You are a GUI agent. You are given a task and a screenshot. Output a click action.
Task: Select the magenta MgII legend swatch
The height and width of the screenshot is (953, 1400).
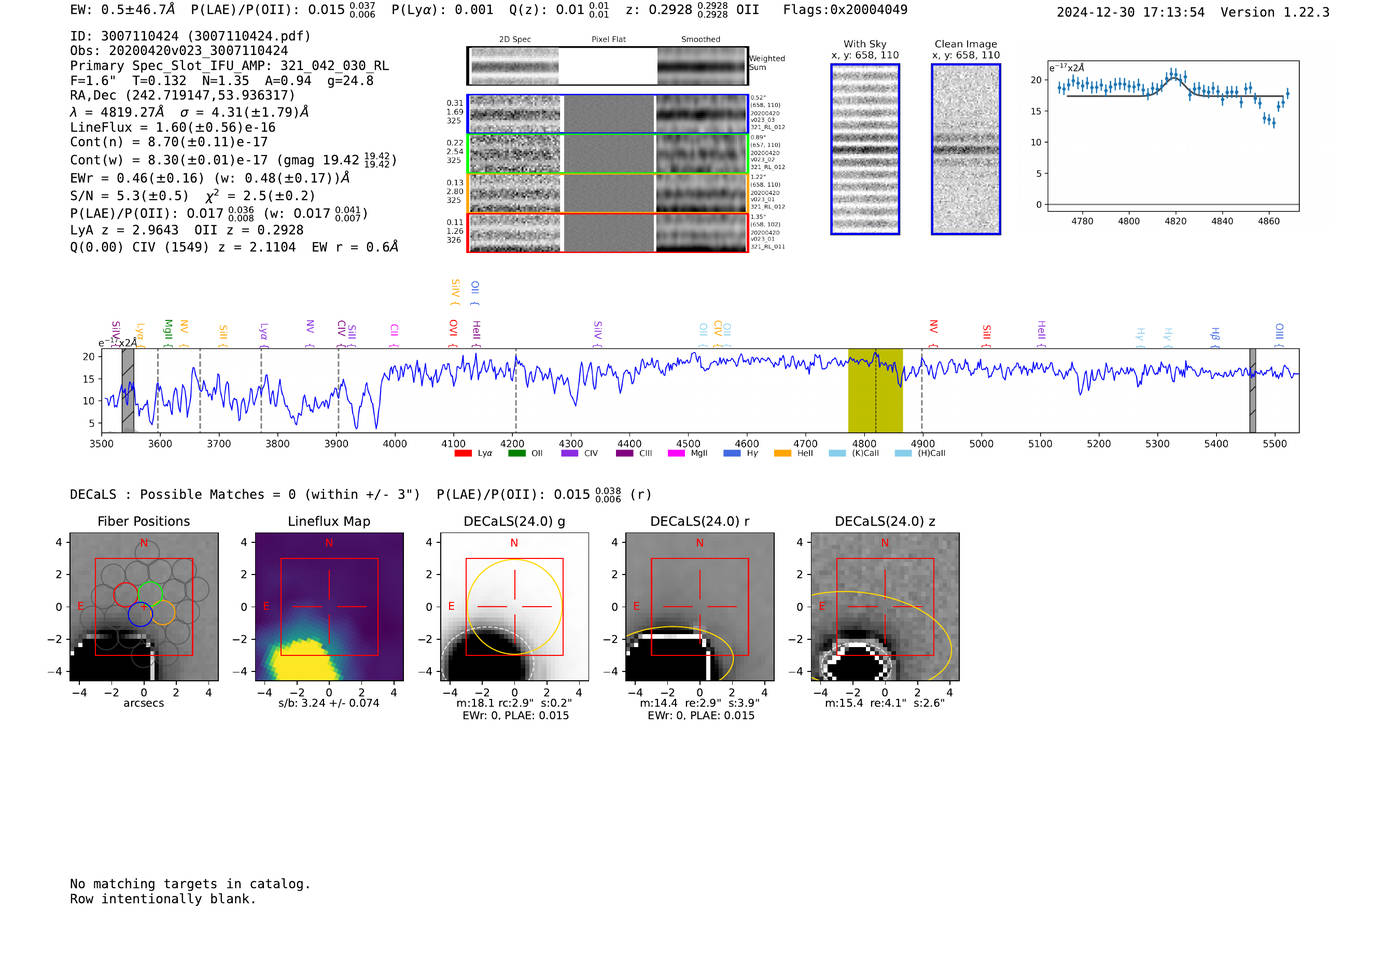[676, 454]
